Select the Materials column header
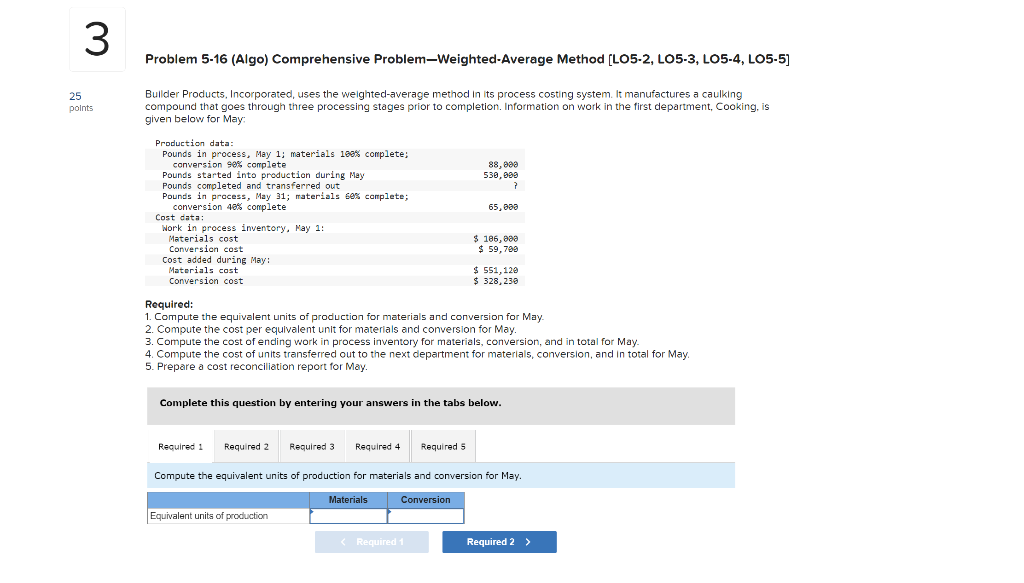Screen dimensions: 1024x583 tap(348, 499)
